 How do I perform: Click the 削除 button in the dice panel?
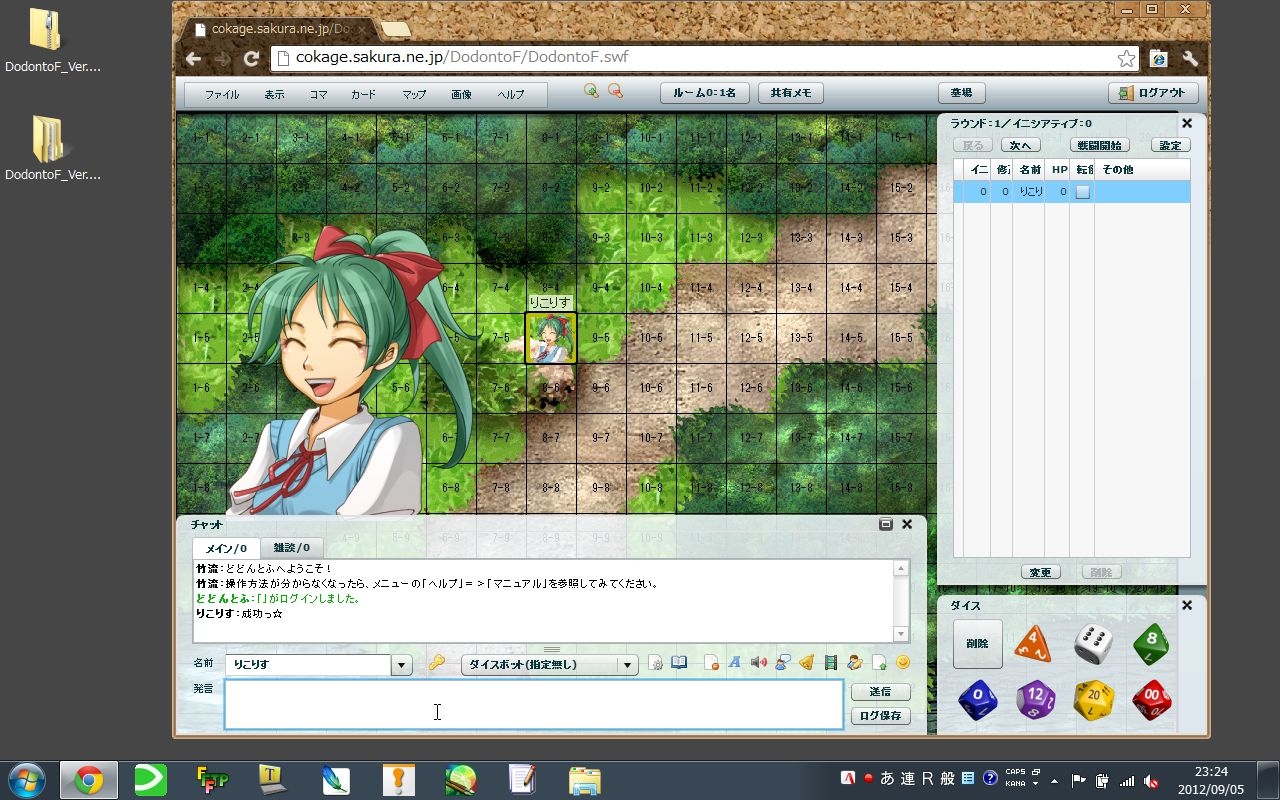(x=977, y=644)
